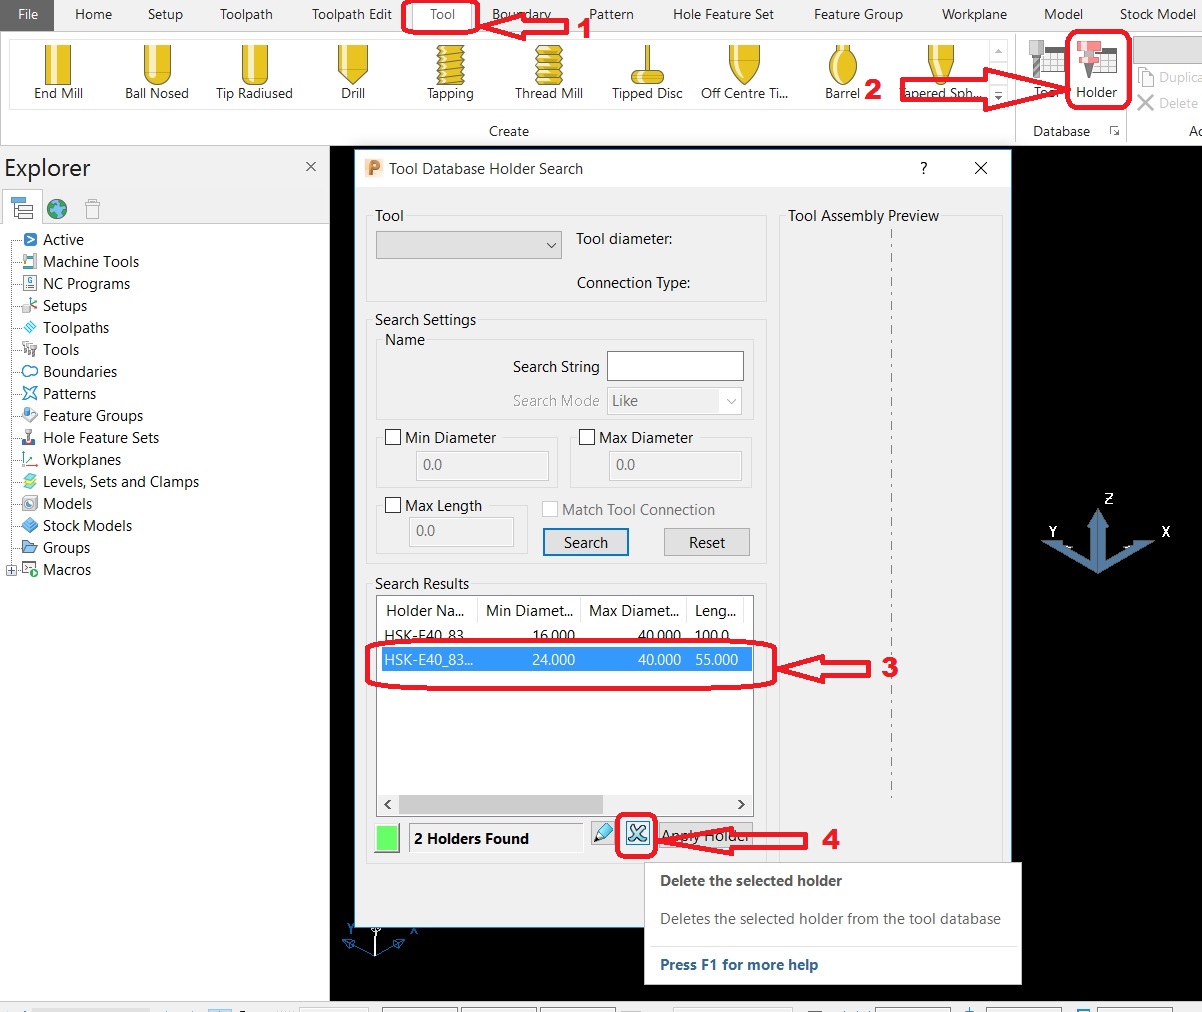Select the highlighted HSK-E40 holder row
This screenshot has width=1202, height=1012.
pos(560,659)
